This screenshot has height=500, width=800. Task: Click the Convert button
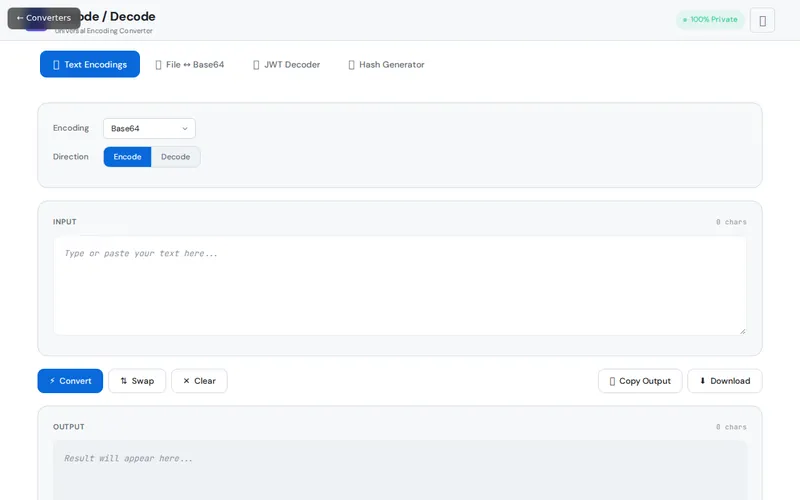[70, 381]
